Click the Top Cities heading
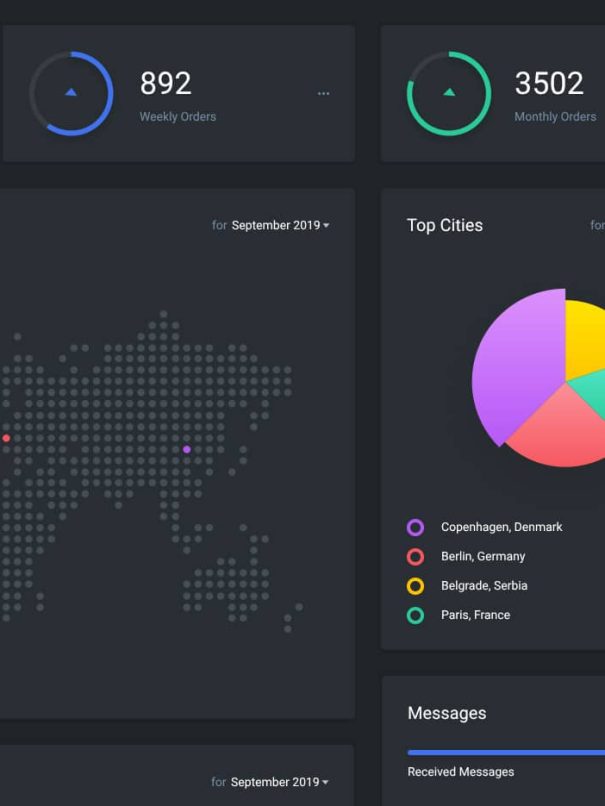605x806 pixels. (x=445, y=225)
